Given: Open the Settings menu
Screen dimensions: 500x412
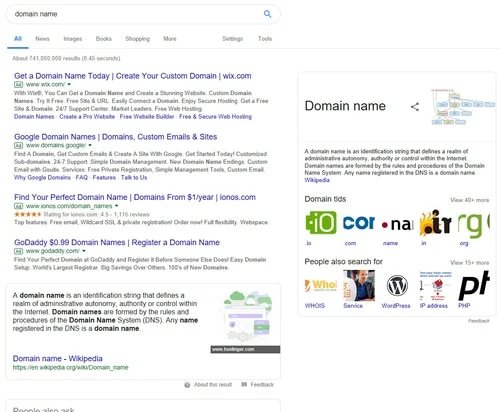Looking at the screenshot, I should (233, 39).
